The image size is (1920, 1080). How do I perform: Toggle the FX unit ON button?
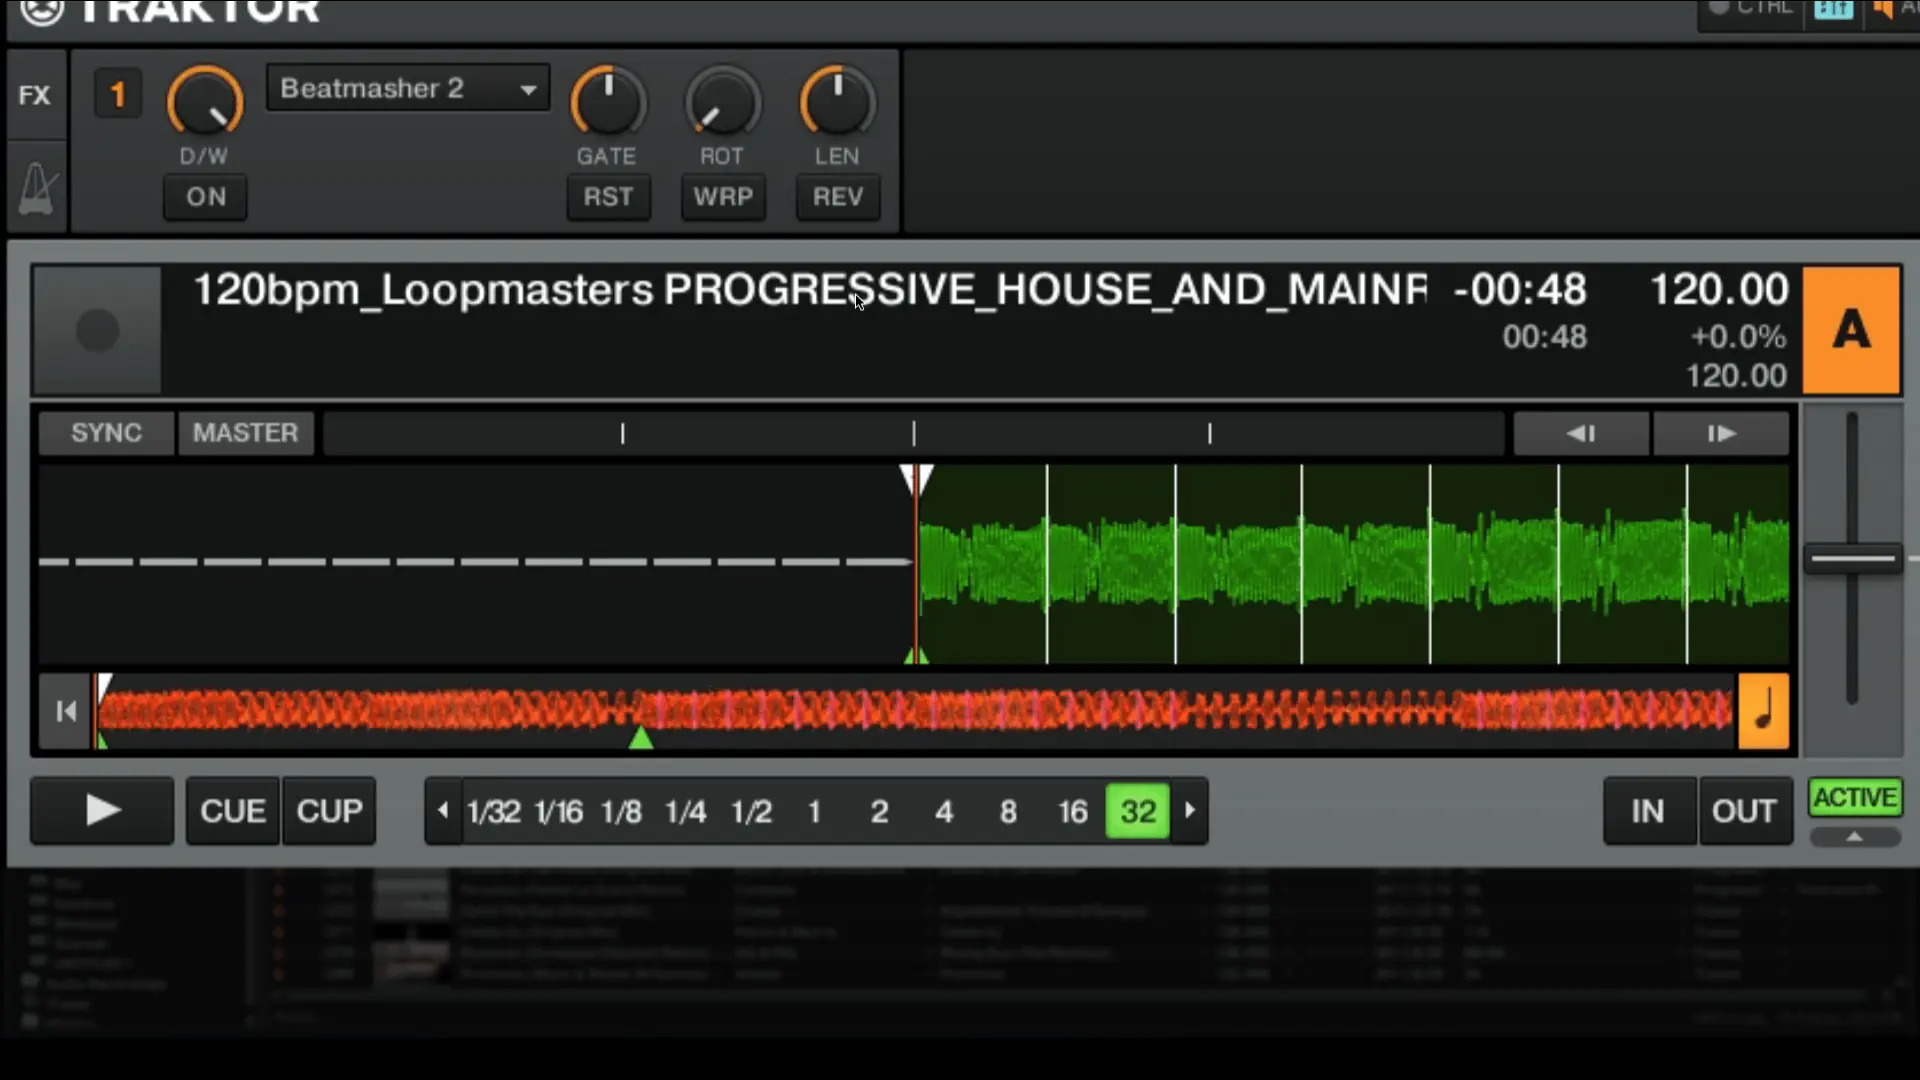[x=205, y=197]
